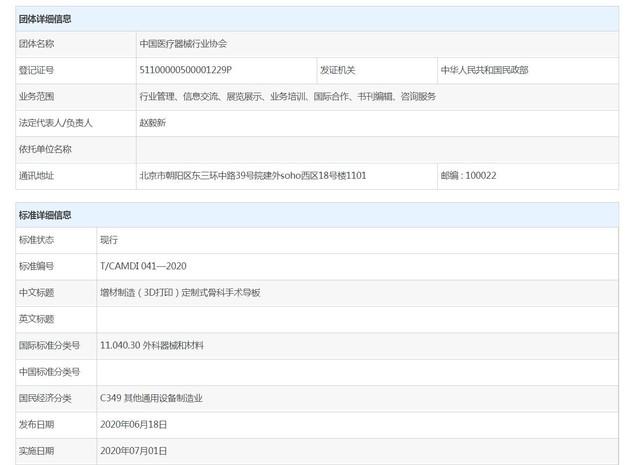Viewport: 640px width, 465px height.
Task: Click the publish date 2020年06月18日
Action: coord(133,424)
